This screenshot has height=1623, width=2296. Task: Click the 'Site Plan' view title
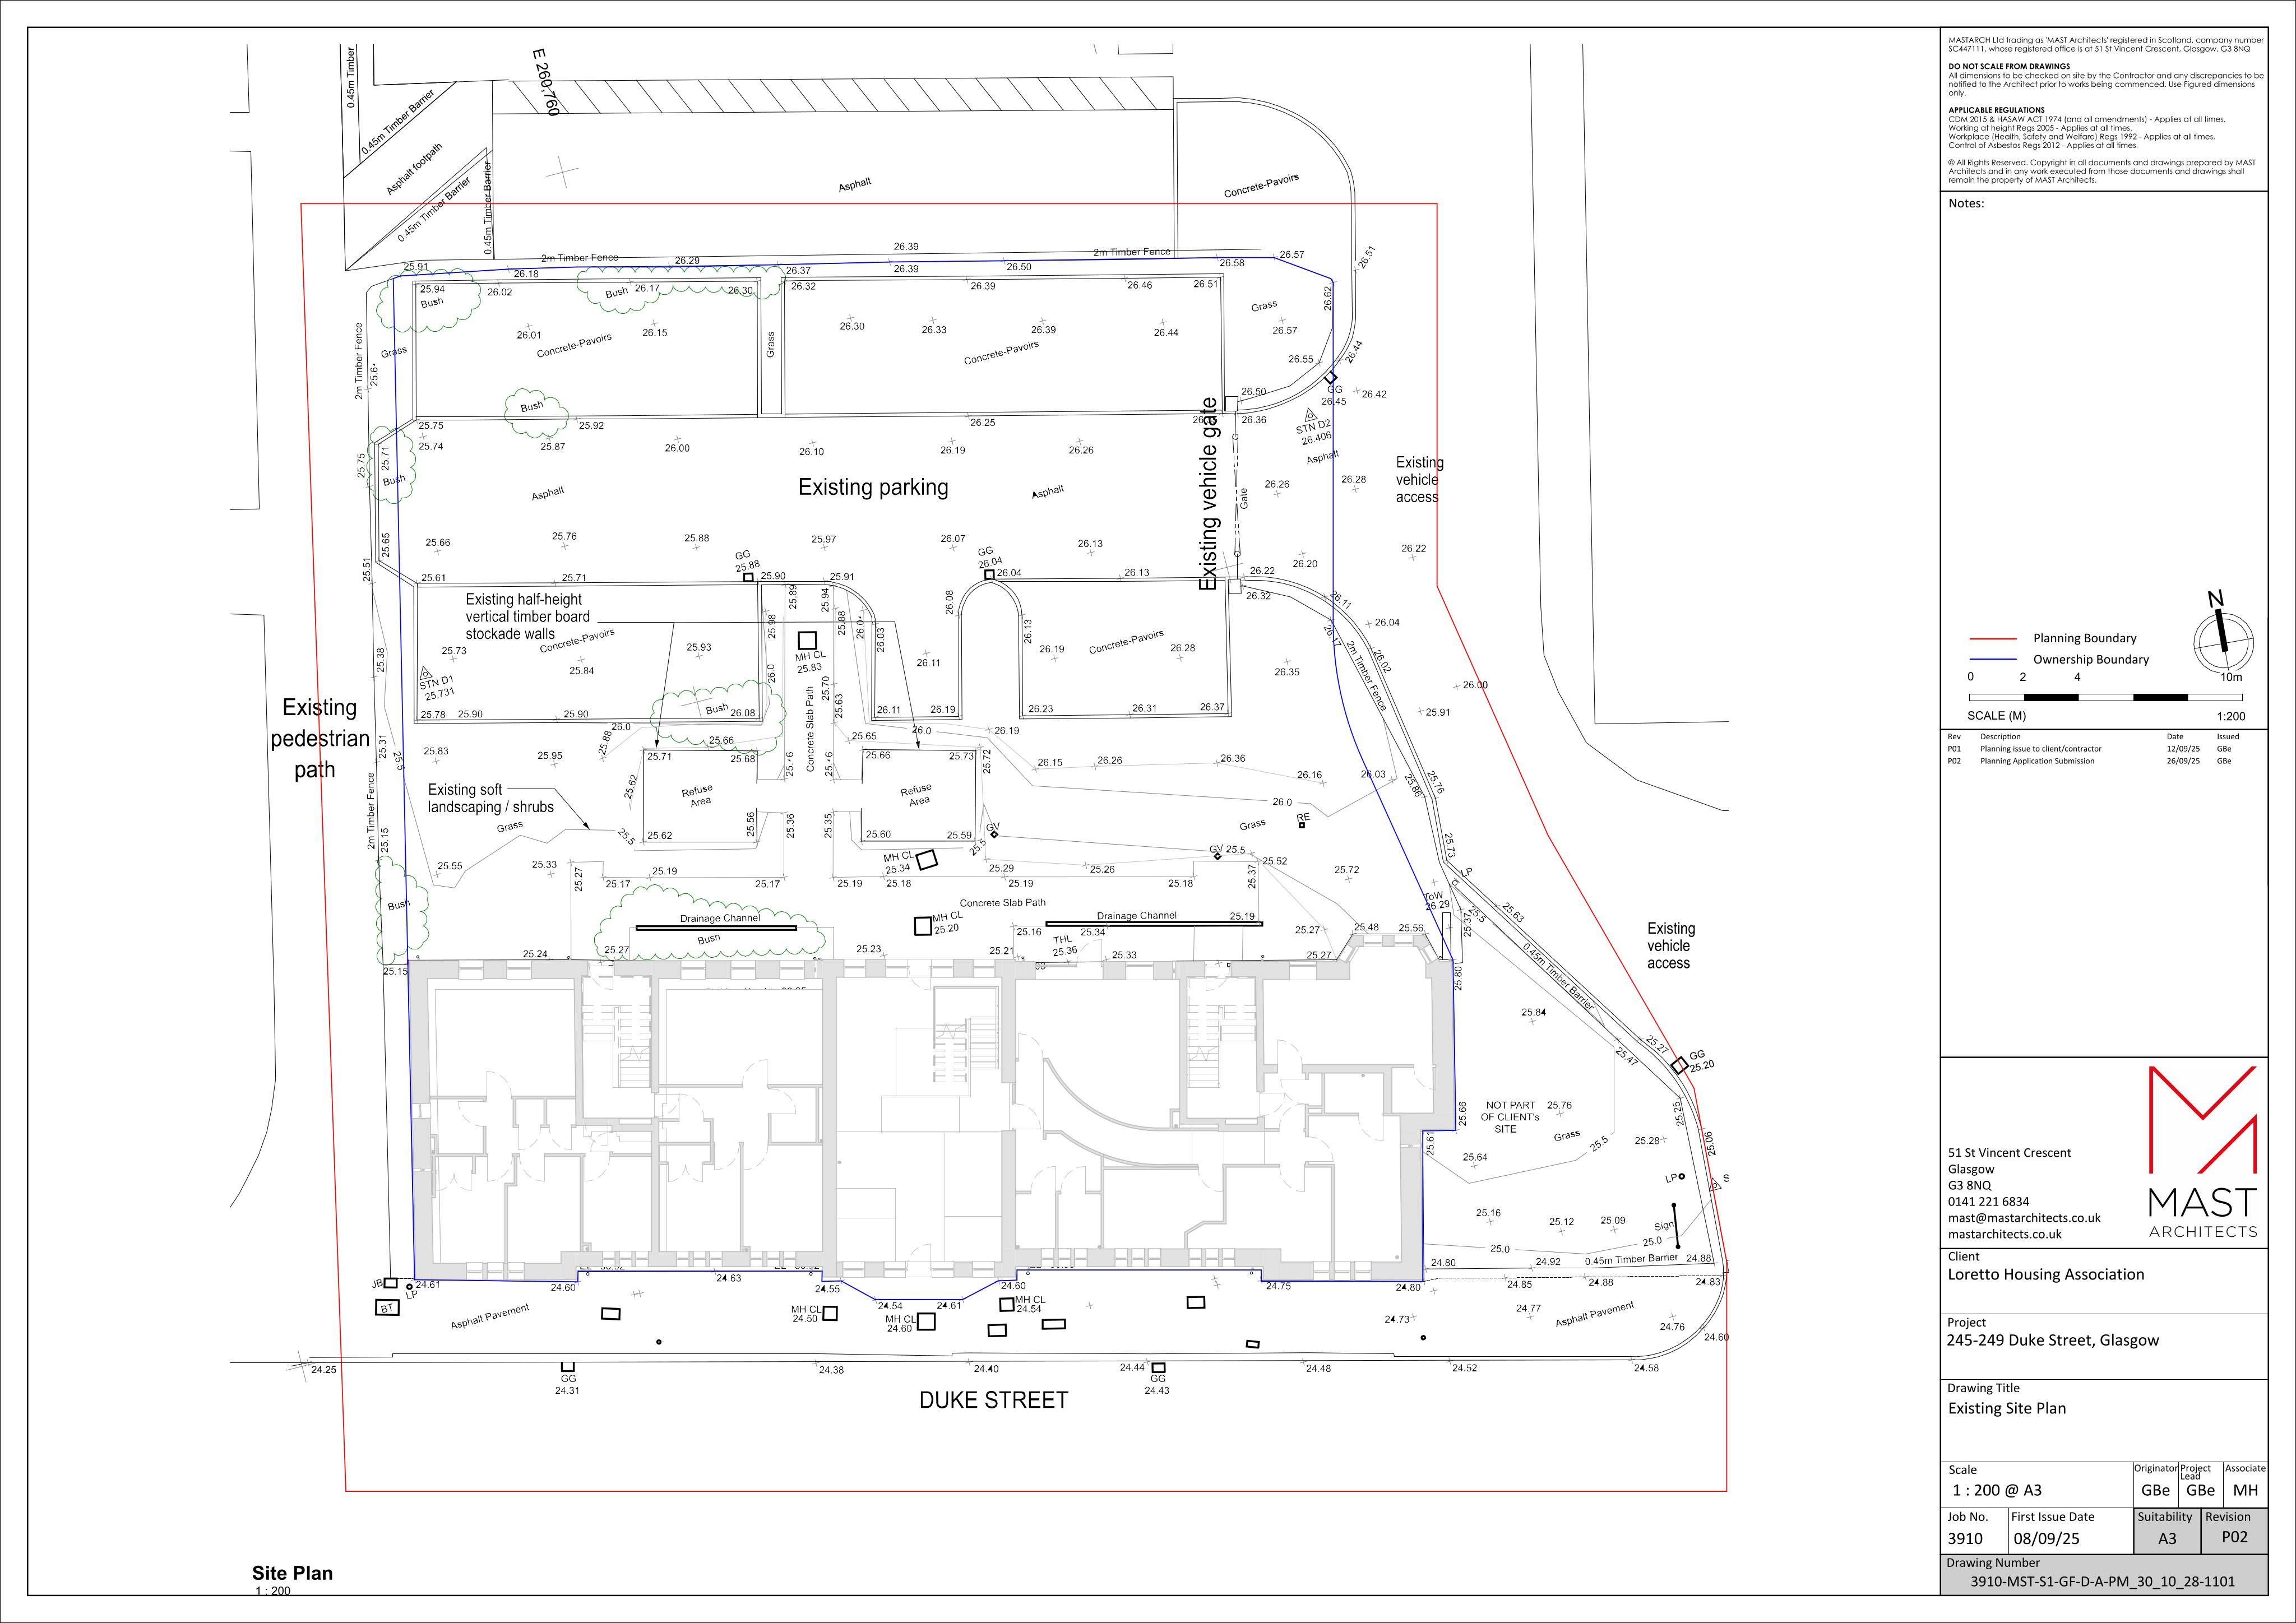(x=292, y=1572)
